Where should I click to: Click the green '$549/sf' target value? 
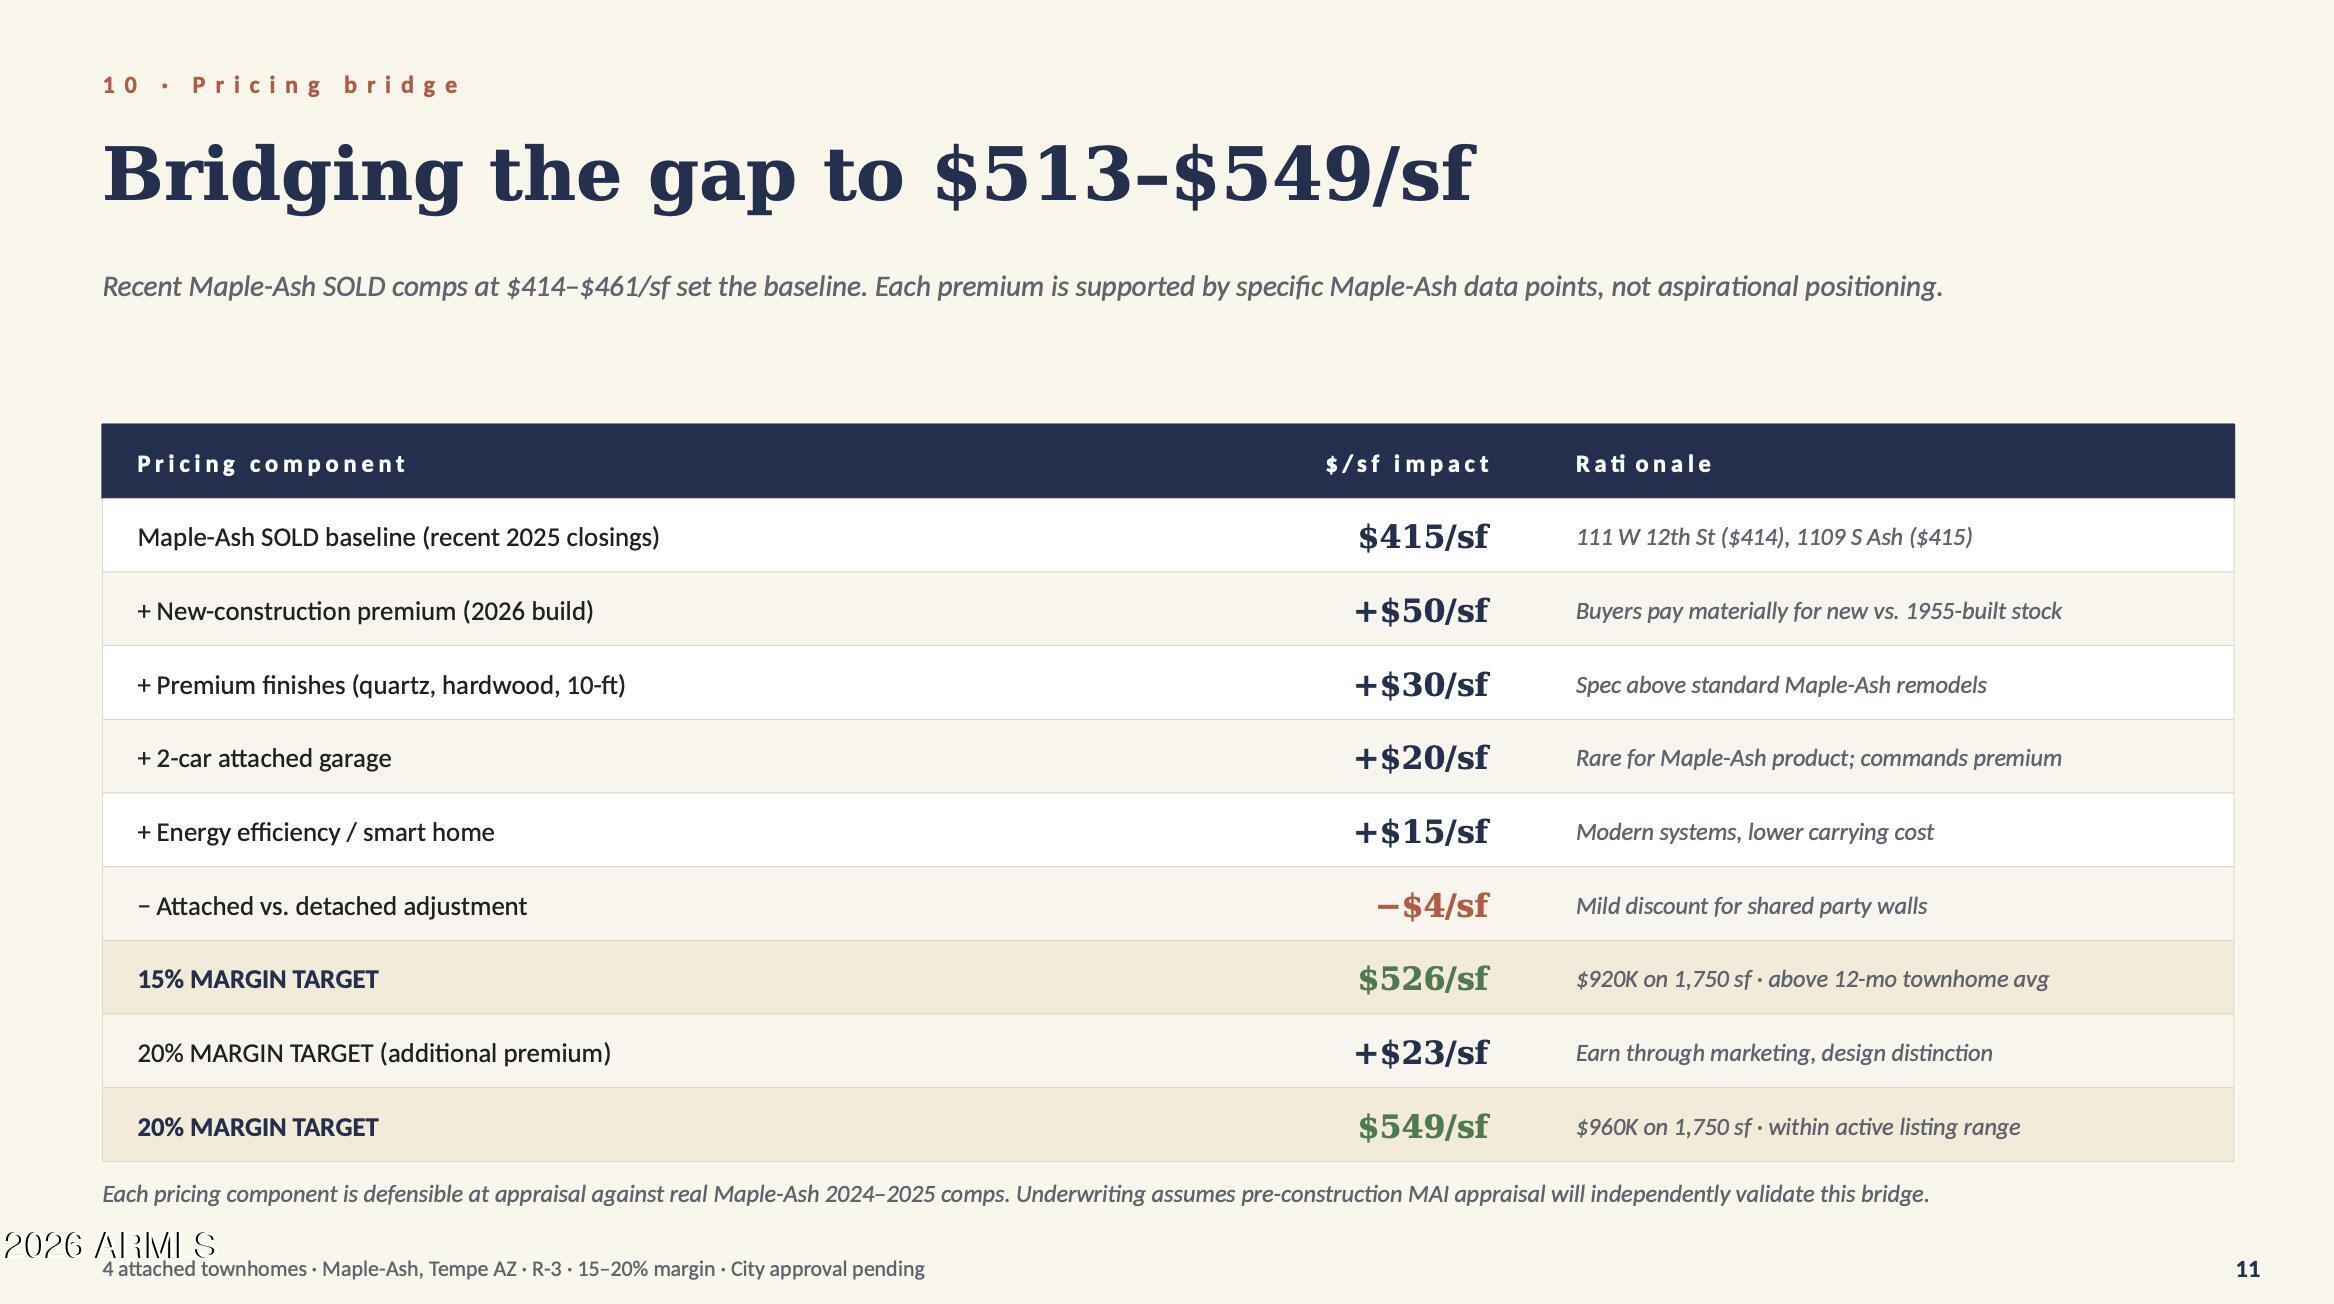coord(1423,1127)
